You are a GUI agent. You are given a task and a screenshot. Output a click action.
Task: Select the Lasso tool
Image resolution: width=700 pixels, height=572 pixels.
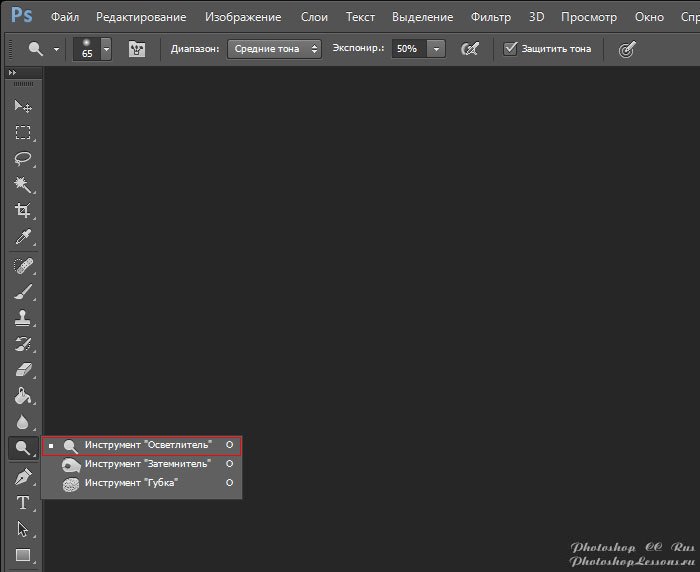22,159
